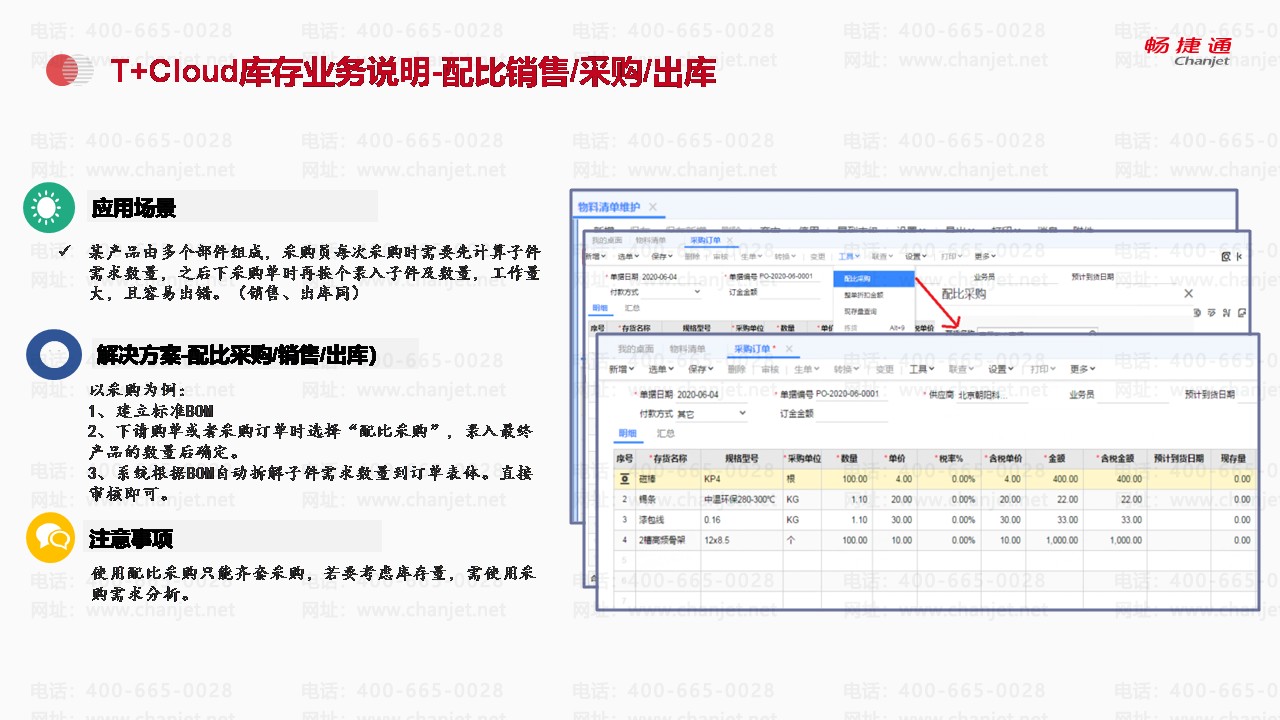Switch to 物料清单 tab in front window
The image size is (1280, 720).
coord(687,349)
